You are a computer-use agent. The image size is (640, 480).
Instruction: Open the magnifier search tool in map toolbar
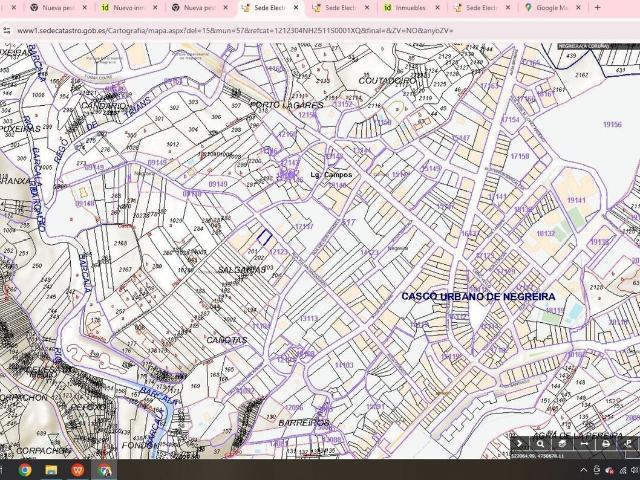[x=540, y=444]
